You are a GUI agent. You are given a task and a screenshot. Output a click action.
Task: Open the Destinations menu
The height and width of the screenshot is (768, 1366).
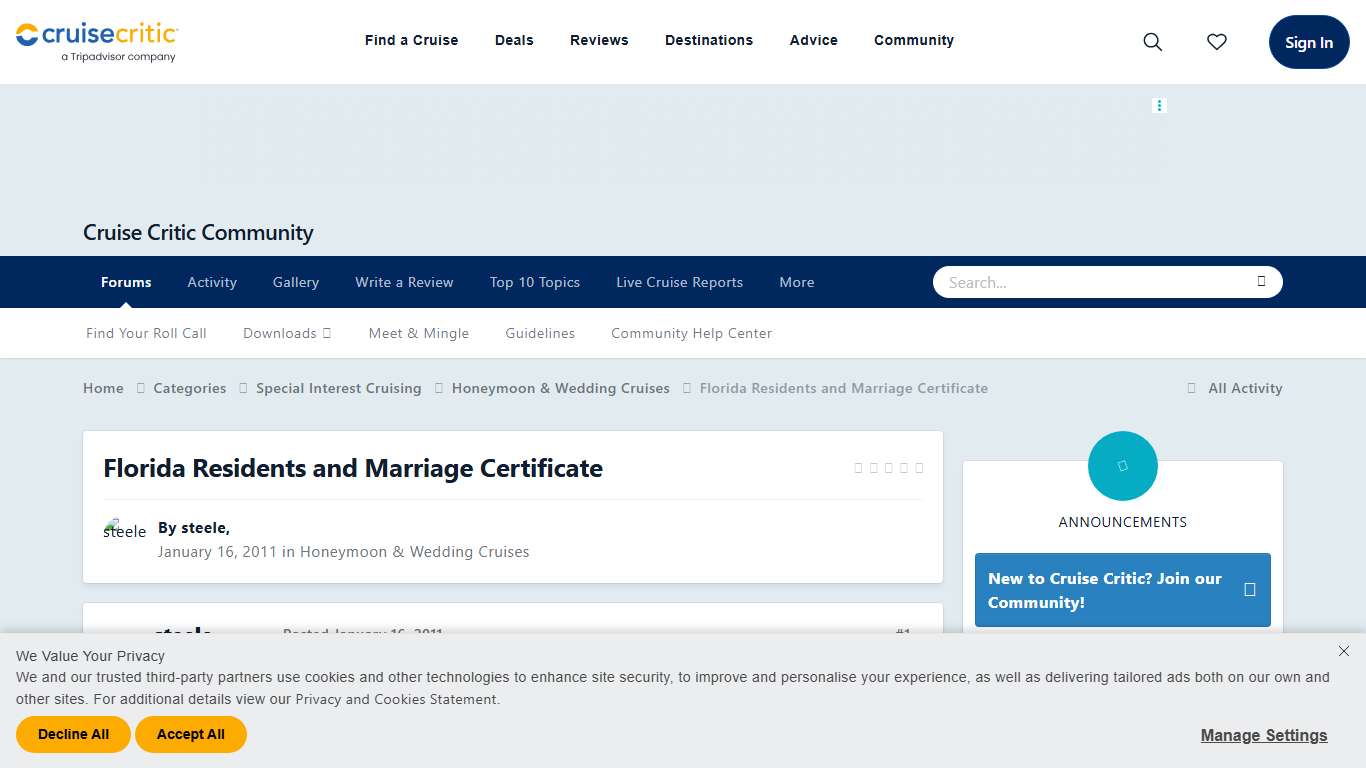coord(709,40)
